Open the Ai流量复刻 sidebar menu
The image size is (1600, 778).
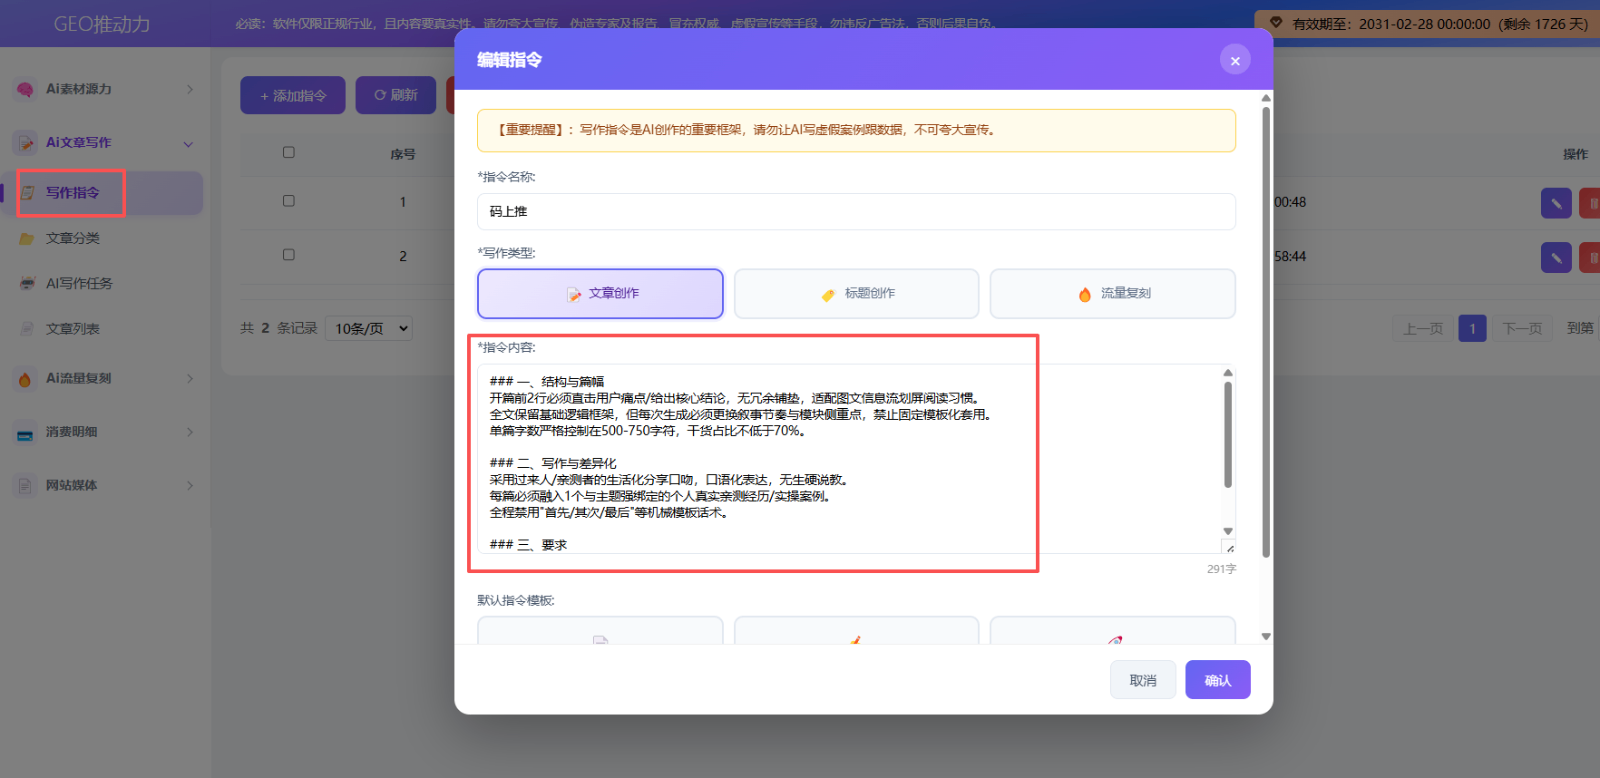(104, 379)
